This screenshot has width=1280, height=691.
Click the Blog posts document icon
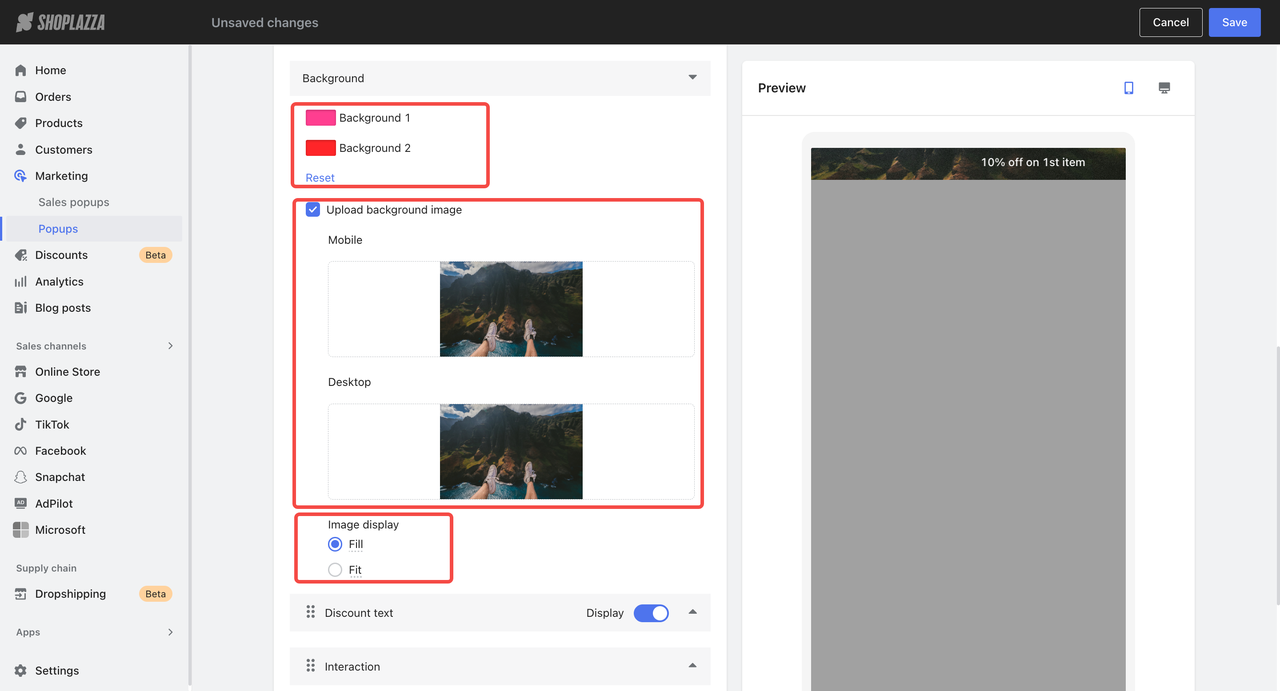[x=21, y=308]
